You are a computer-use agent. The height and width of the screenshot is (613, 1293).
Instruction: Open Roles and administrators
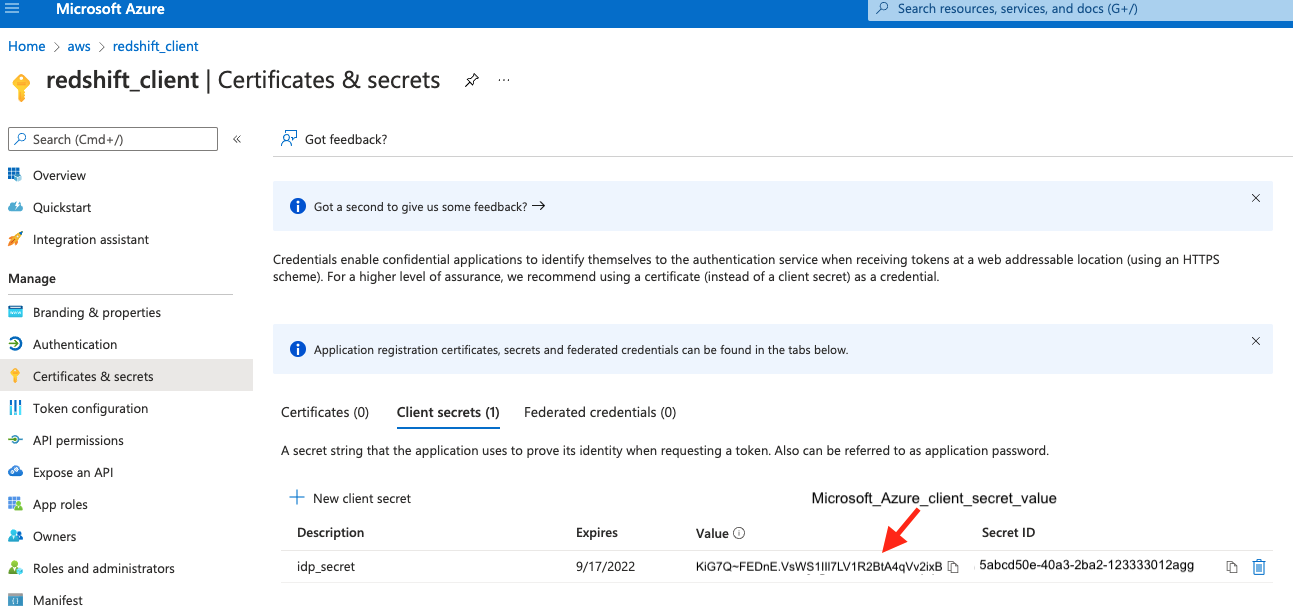click(x=104, y=568)
